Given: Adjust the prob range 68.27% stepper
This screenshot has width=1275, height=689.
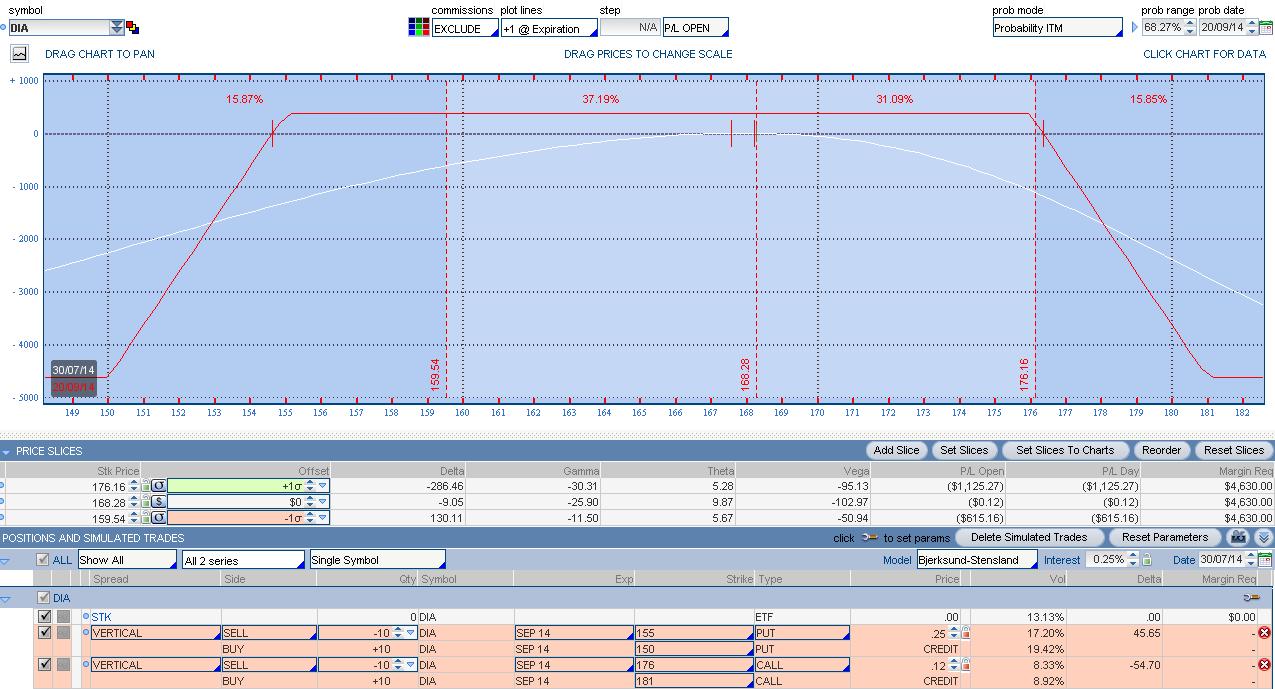Looking at the screenshot, I should click(x=1190, y=28).
